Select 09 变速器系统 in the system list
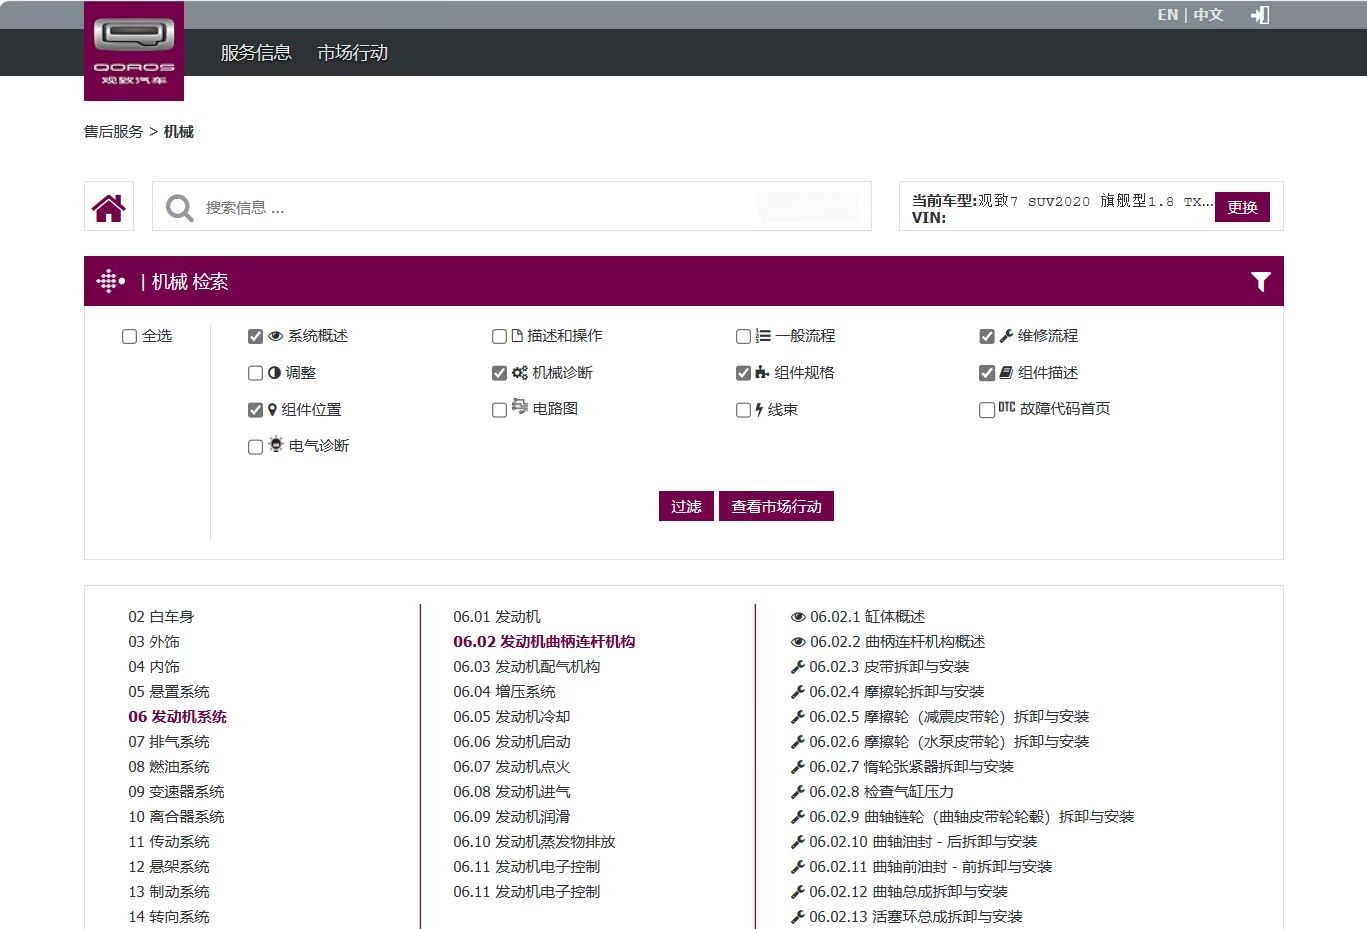1367x929 pixels. pyautogui.click(x=176, y=792)
